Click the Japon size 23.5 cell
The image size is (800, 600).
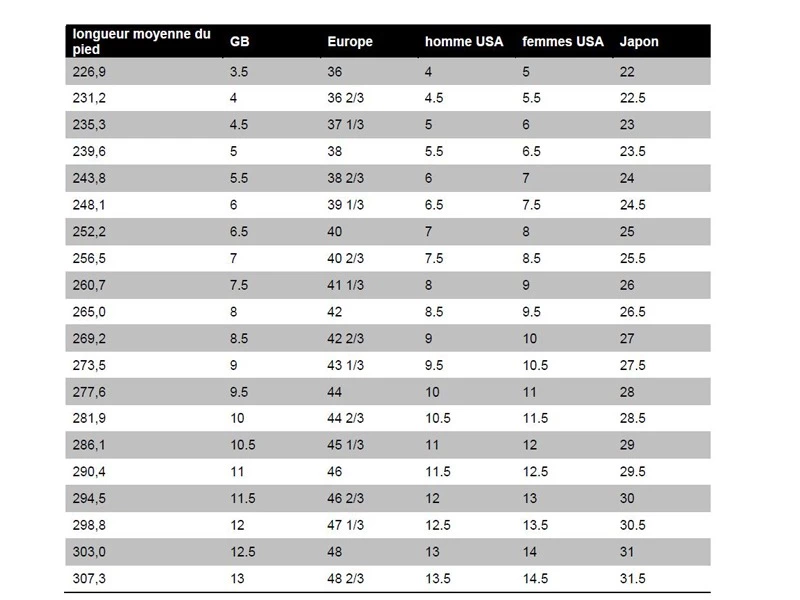(634, 152)
